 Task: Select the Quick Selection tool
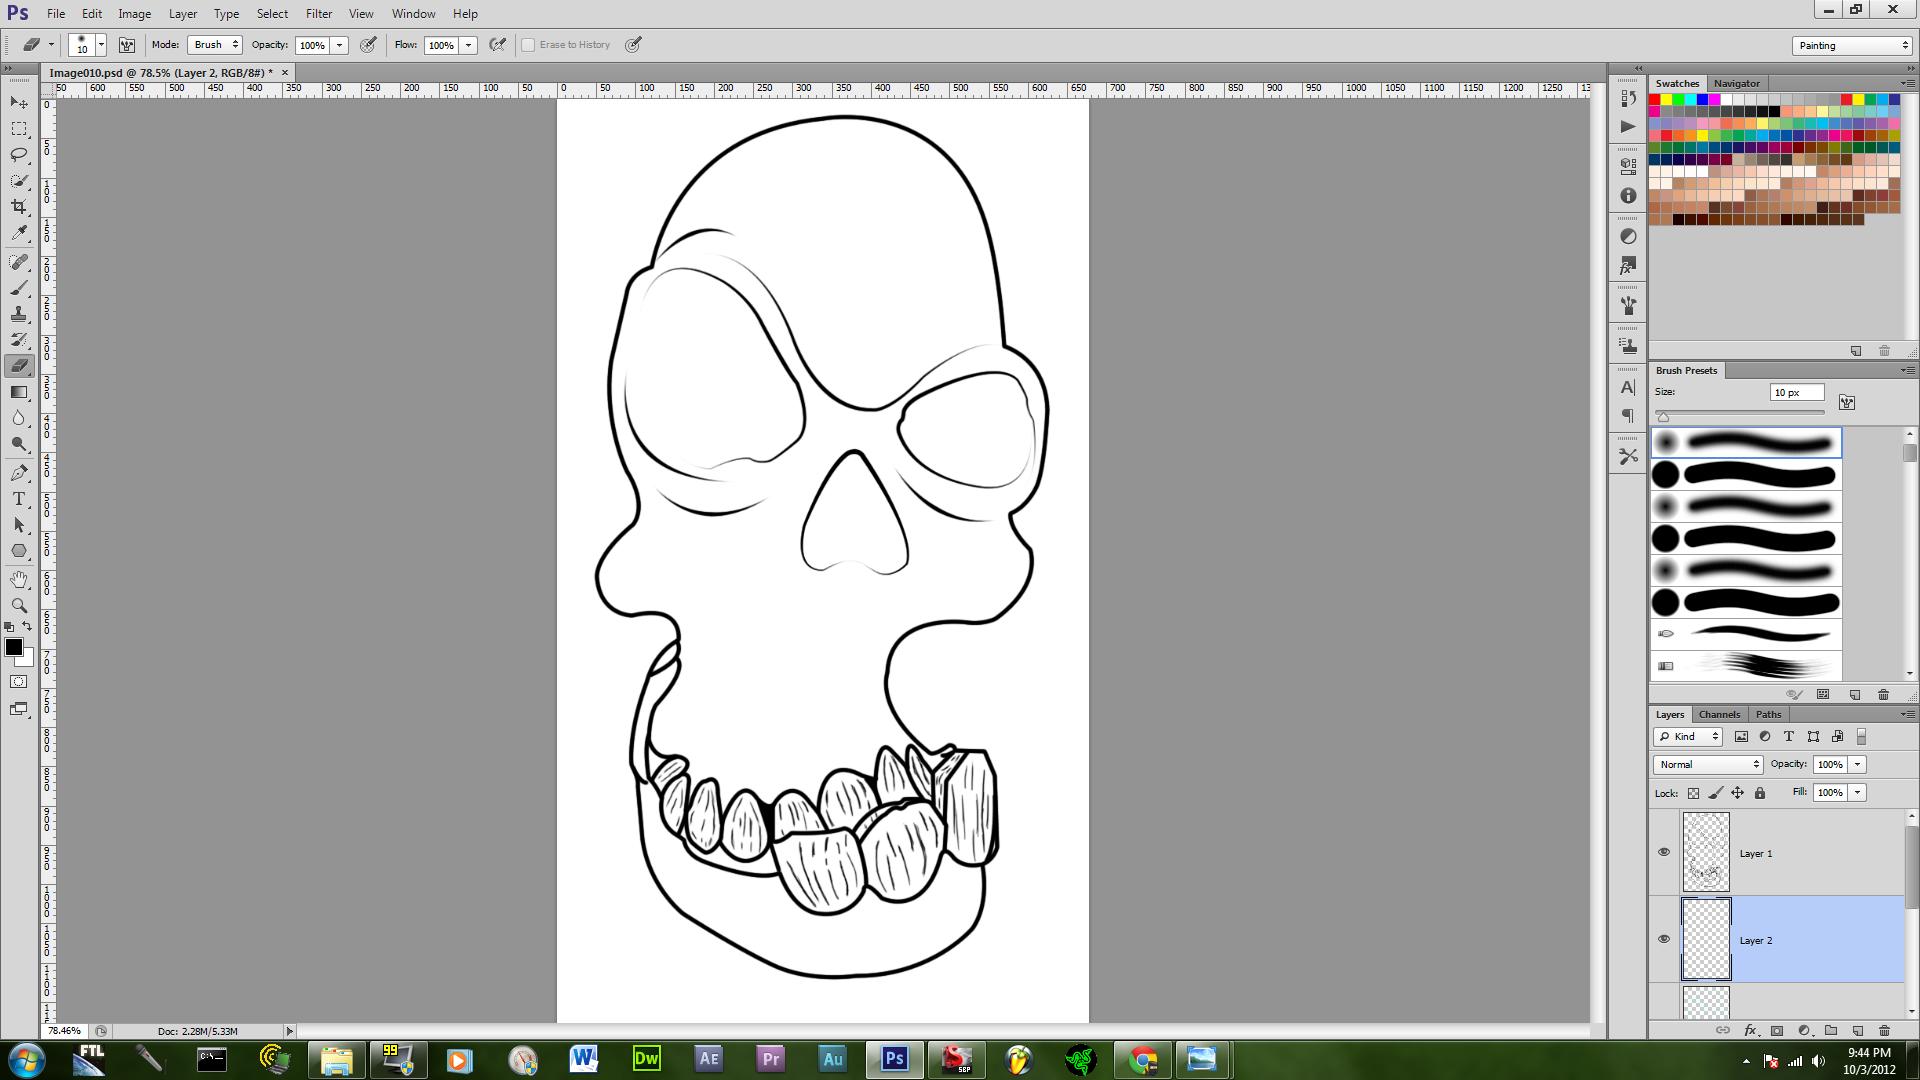tap(19, 181)
